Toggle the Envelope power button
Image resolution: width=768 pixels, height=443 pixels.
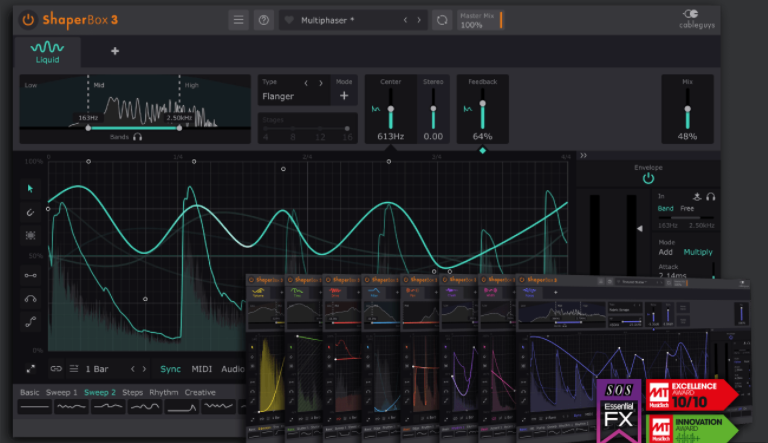tap(648, 179)
